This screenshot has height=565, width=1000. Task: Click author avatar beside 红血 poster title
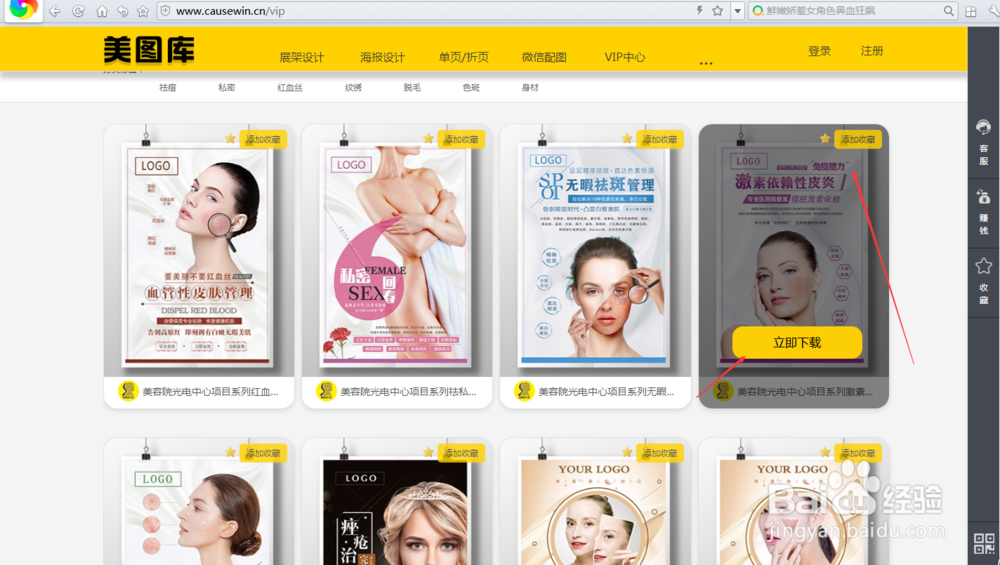pos(128,391)
